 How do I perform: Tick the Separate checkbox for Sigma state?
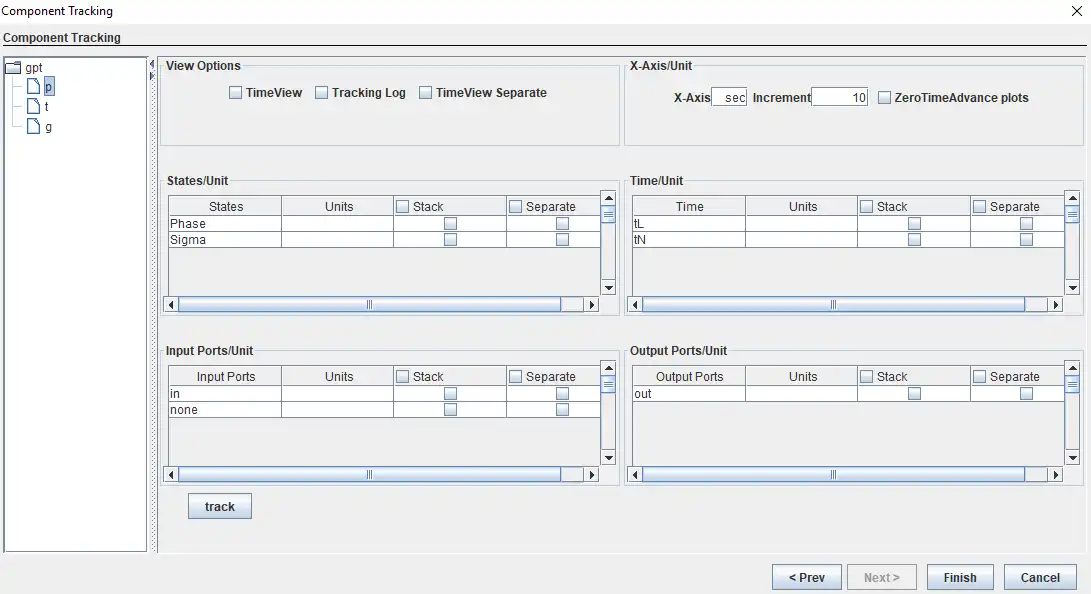[x=562, y=240]
